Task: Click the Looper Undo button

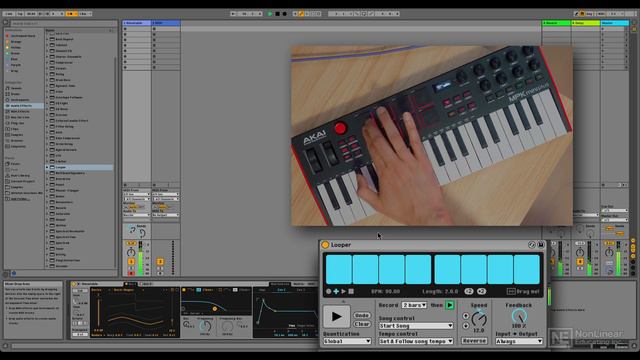Action: coord(362,316)
